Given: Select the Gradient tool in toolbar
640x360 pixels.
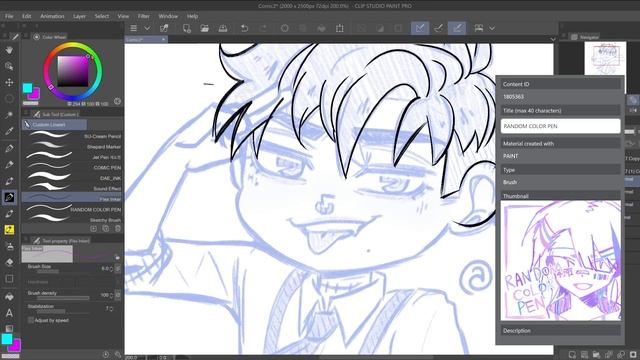Looking at the screenshot, I should pyautogui.click(x=9, y=329).
